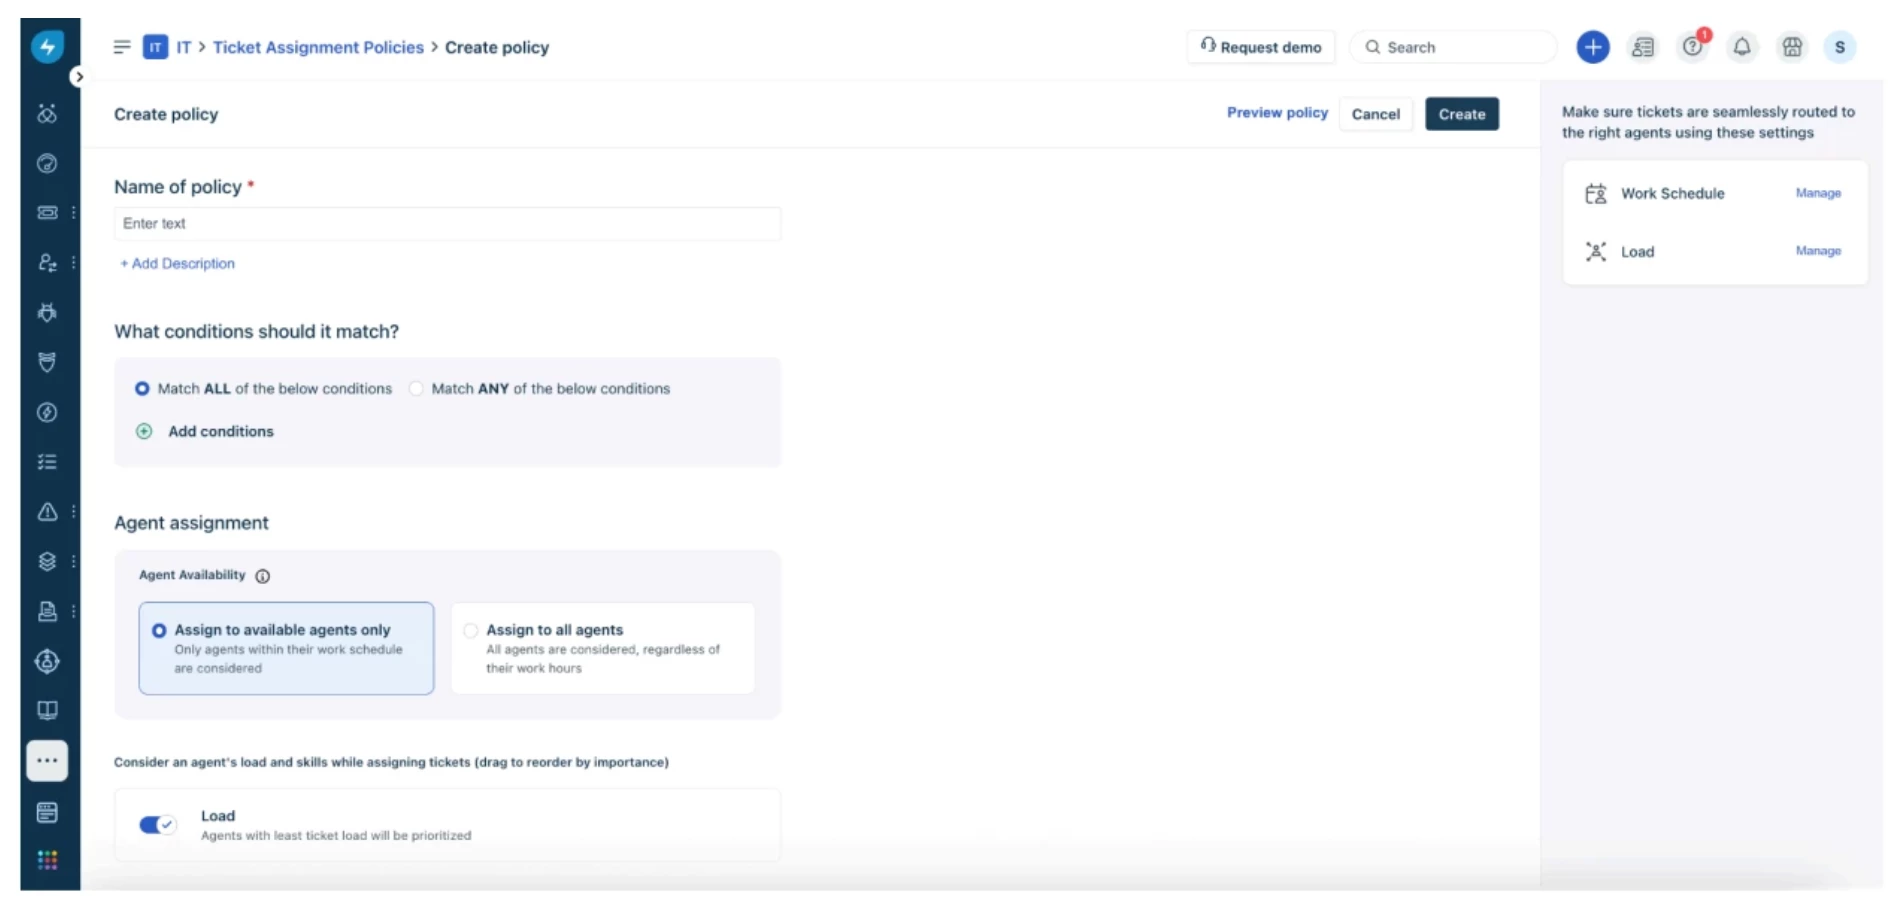Click Manage next to Load

point(1818,251)
